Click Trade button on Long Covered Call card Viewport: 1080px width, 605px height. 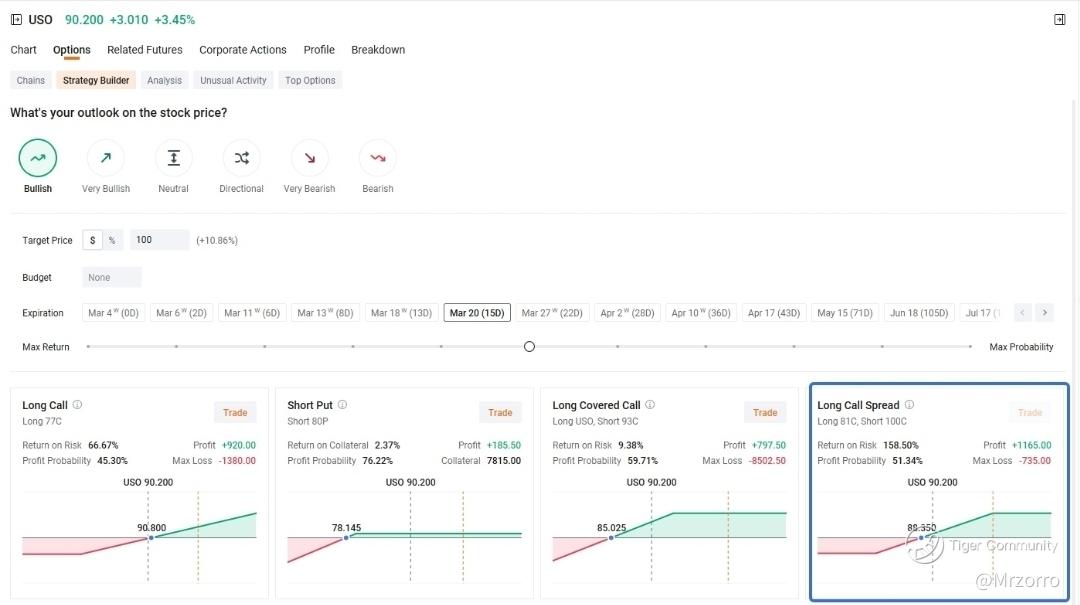765,413
